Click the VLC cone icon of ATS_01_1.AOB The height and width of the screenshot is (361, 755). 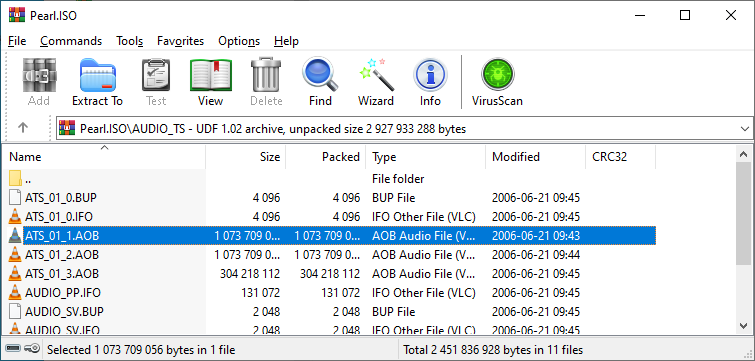pos(15,235)
